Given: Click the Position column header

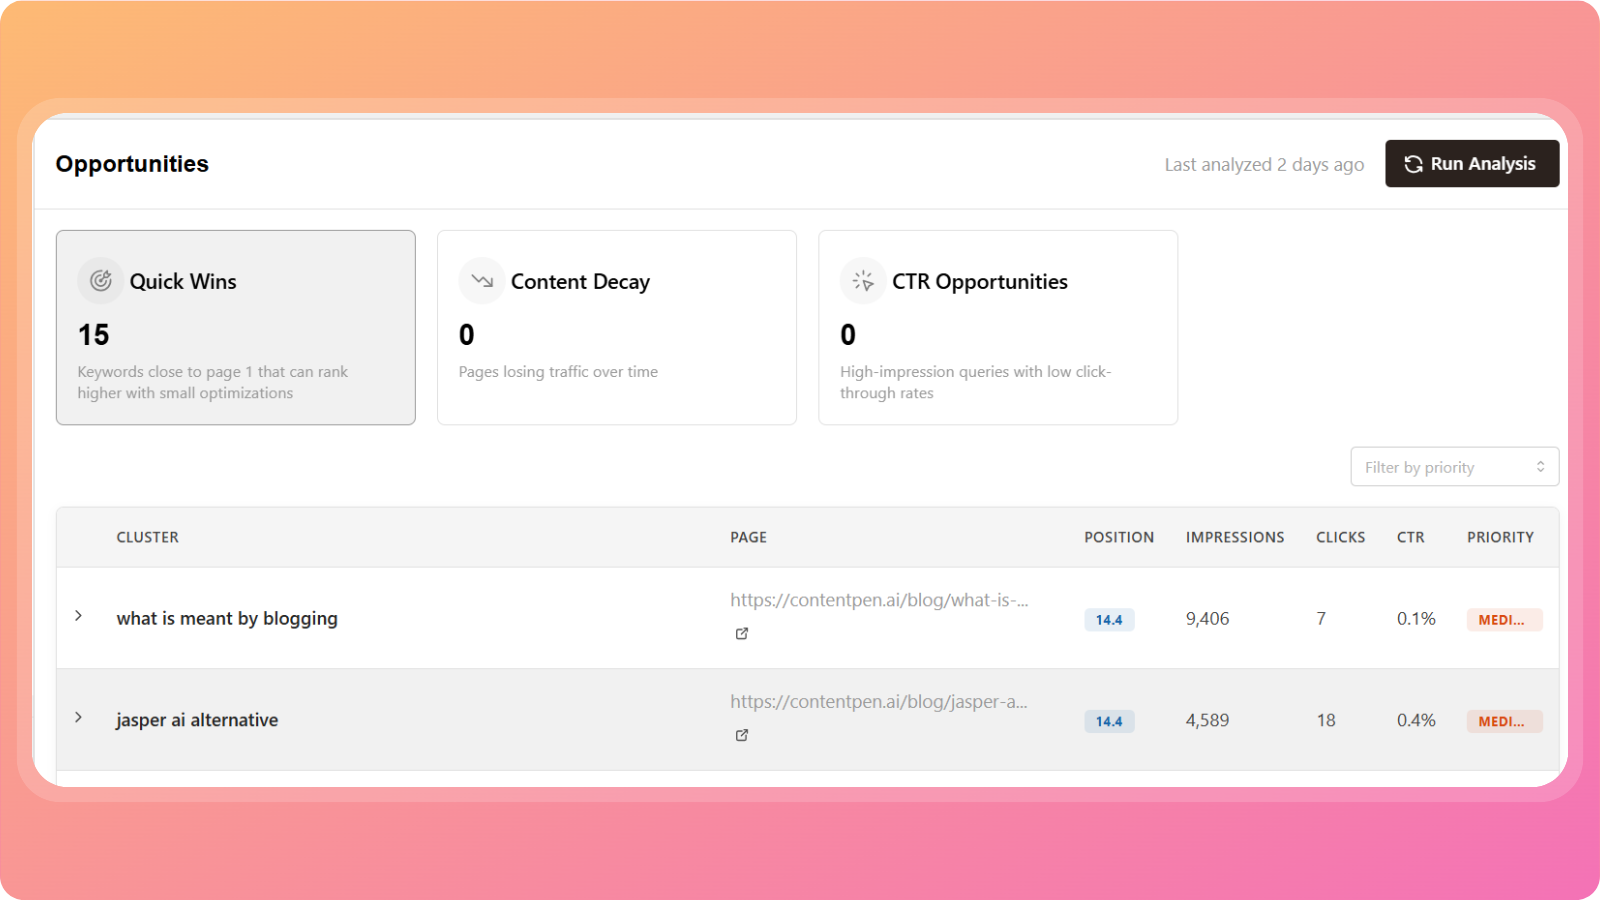Looking at the screenshot, I should [1119, 537].
